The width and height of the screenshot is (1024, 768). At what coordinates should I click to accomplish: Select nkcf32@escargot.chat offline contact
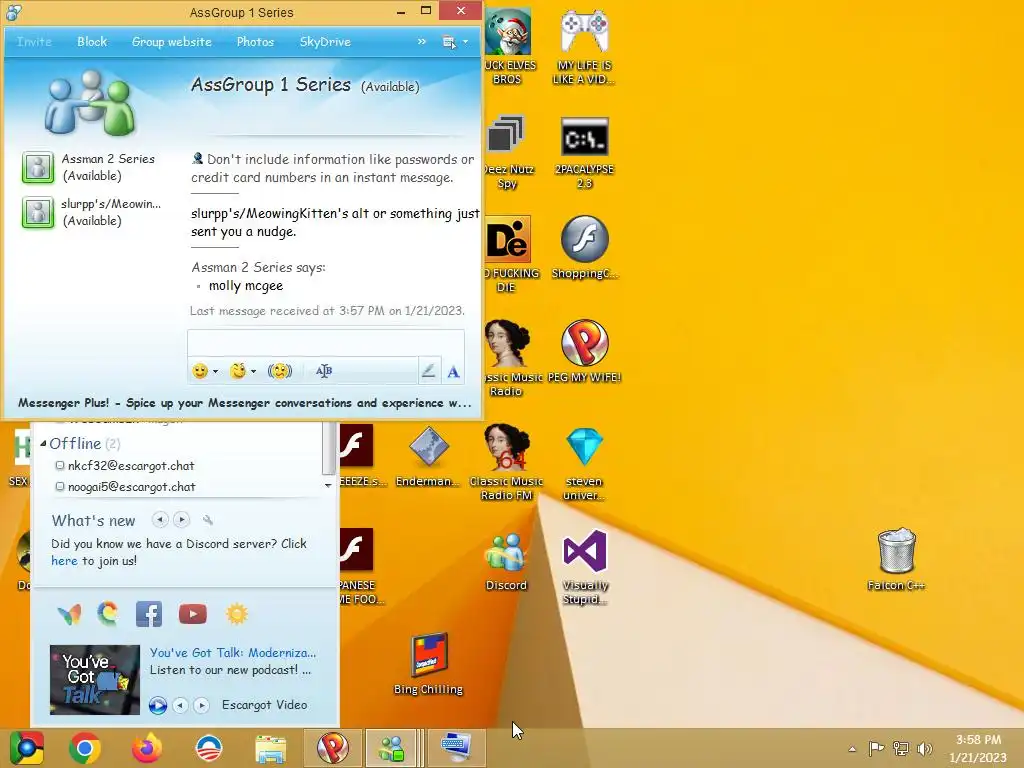131,466
